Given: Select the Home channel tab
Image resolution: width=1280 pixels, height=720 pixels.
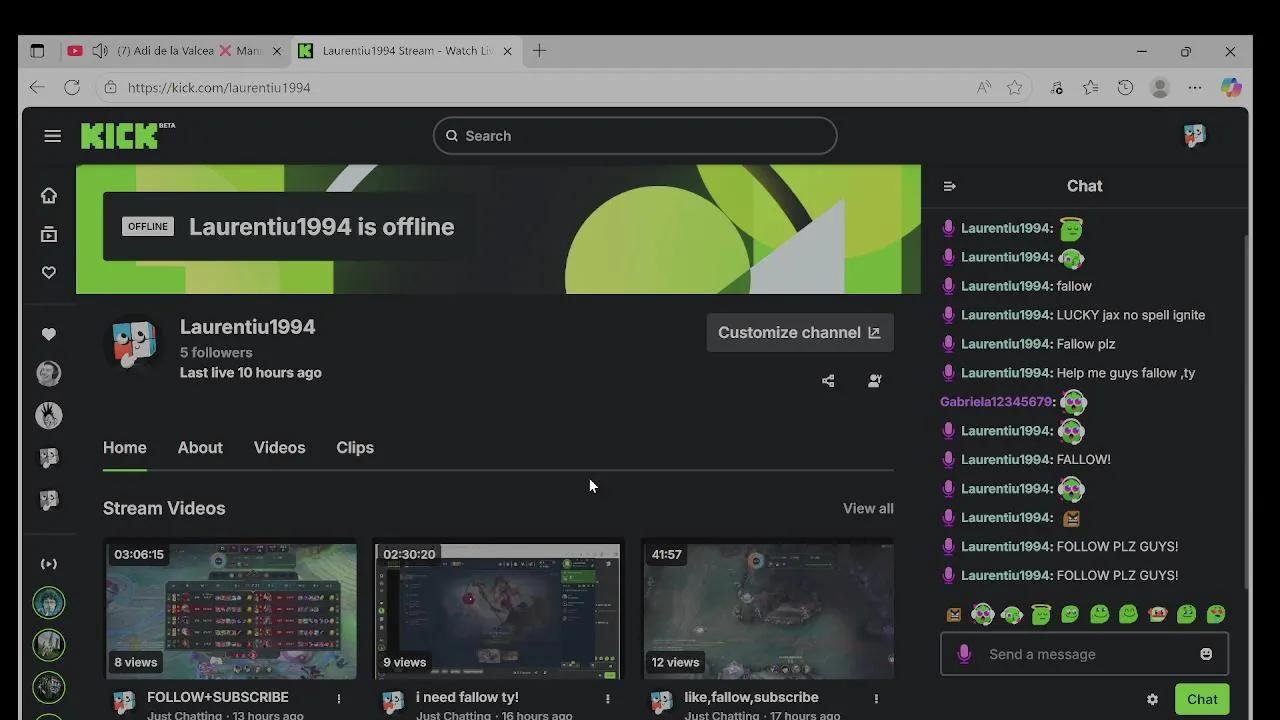Looking at the screenshot, I should 125,448.
